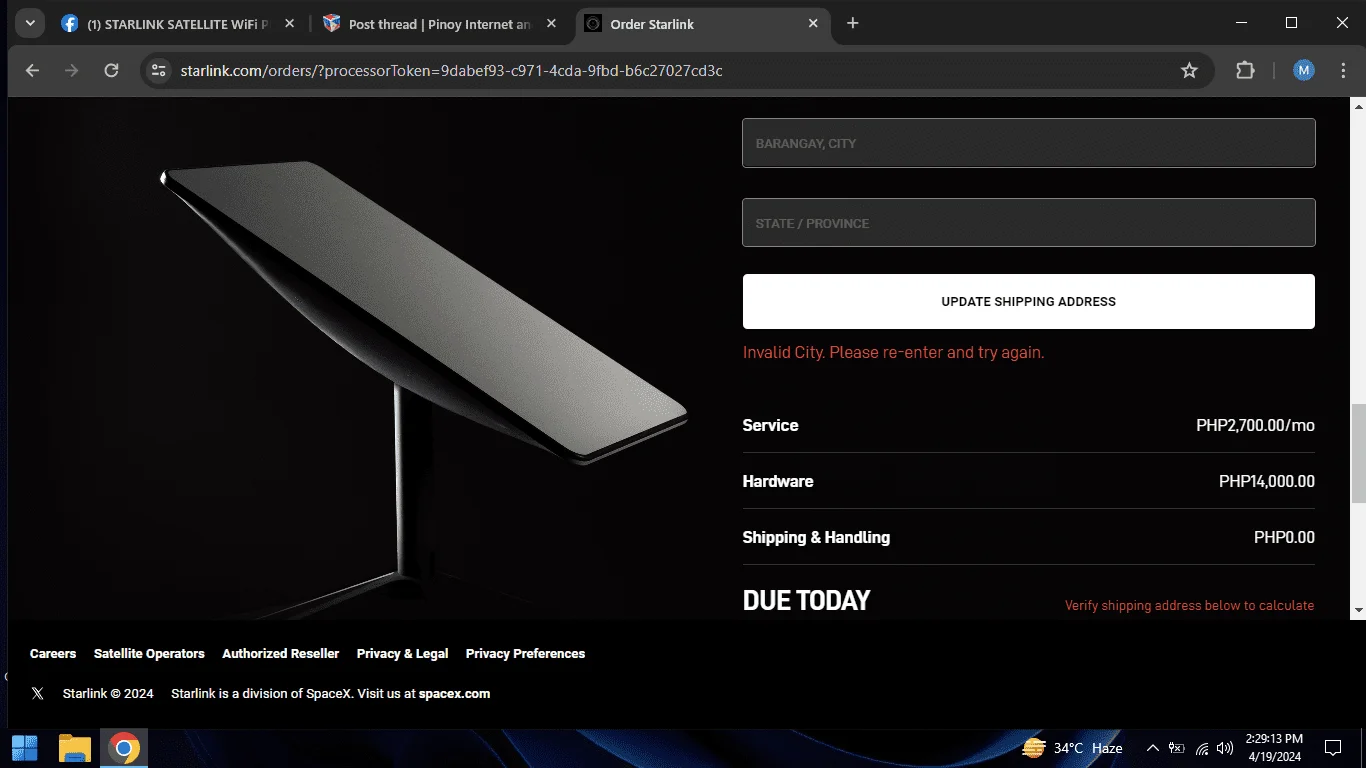Screen dimensions: 1366x768
Task: Open the Privacy & Legal footer link
Action: (x=402, y=653)
